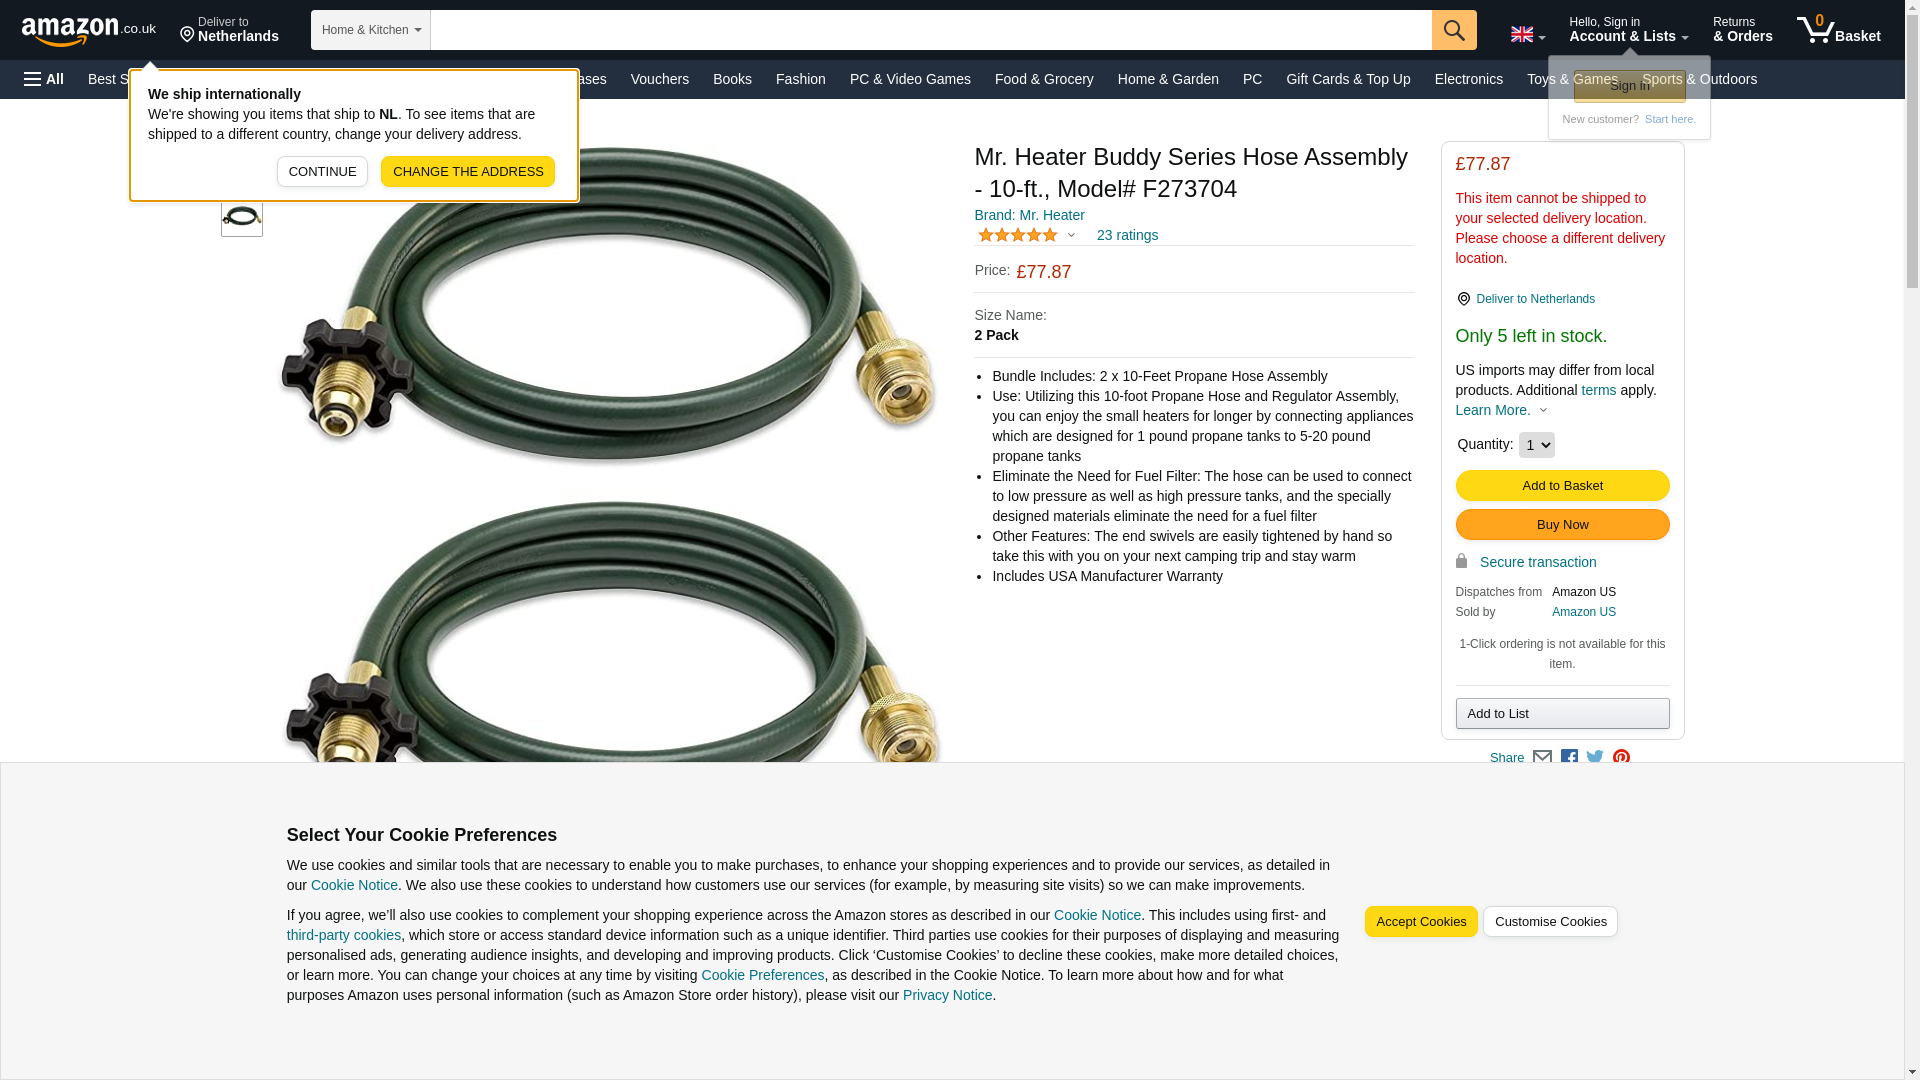Share product on Twitter
The height and width of the screenshot is (1080, 1920).
(x=1595, y=758)
